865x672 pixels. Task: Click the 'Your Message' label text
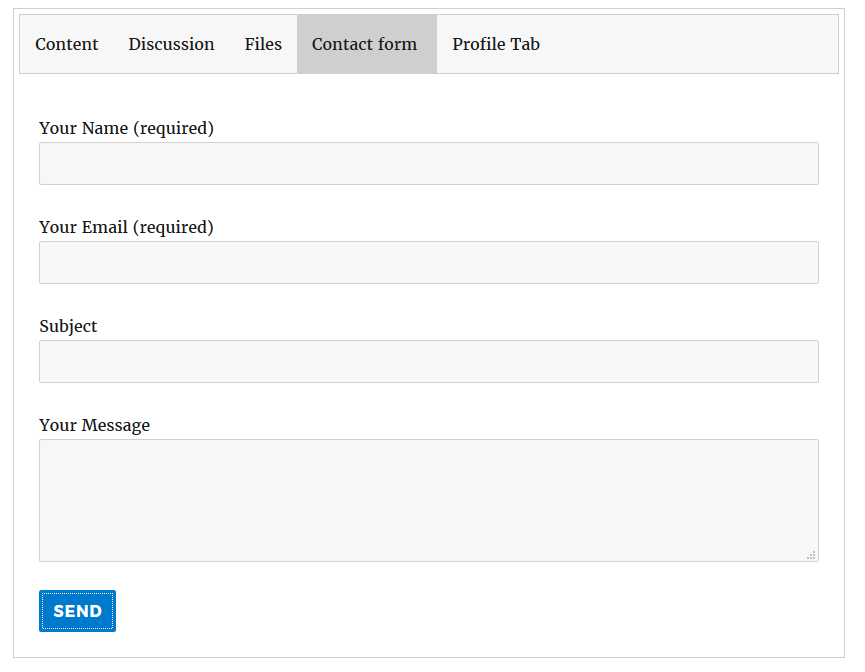(94, 425)
